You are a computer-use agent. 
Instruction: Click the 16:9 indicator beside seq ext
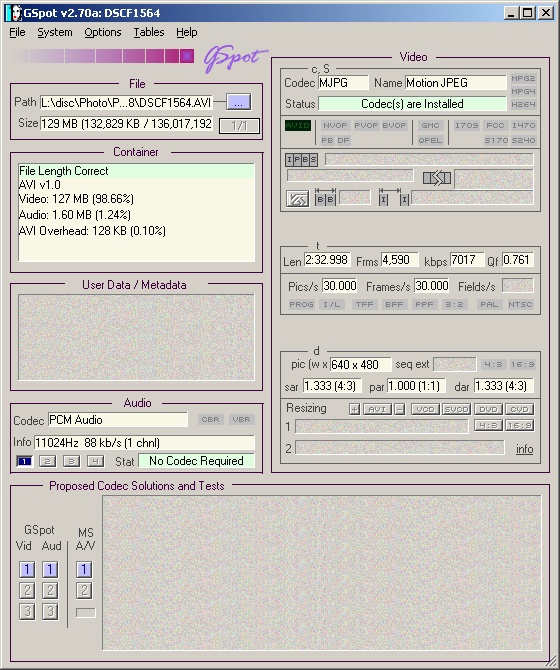522,365
